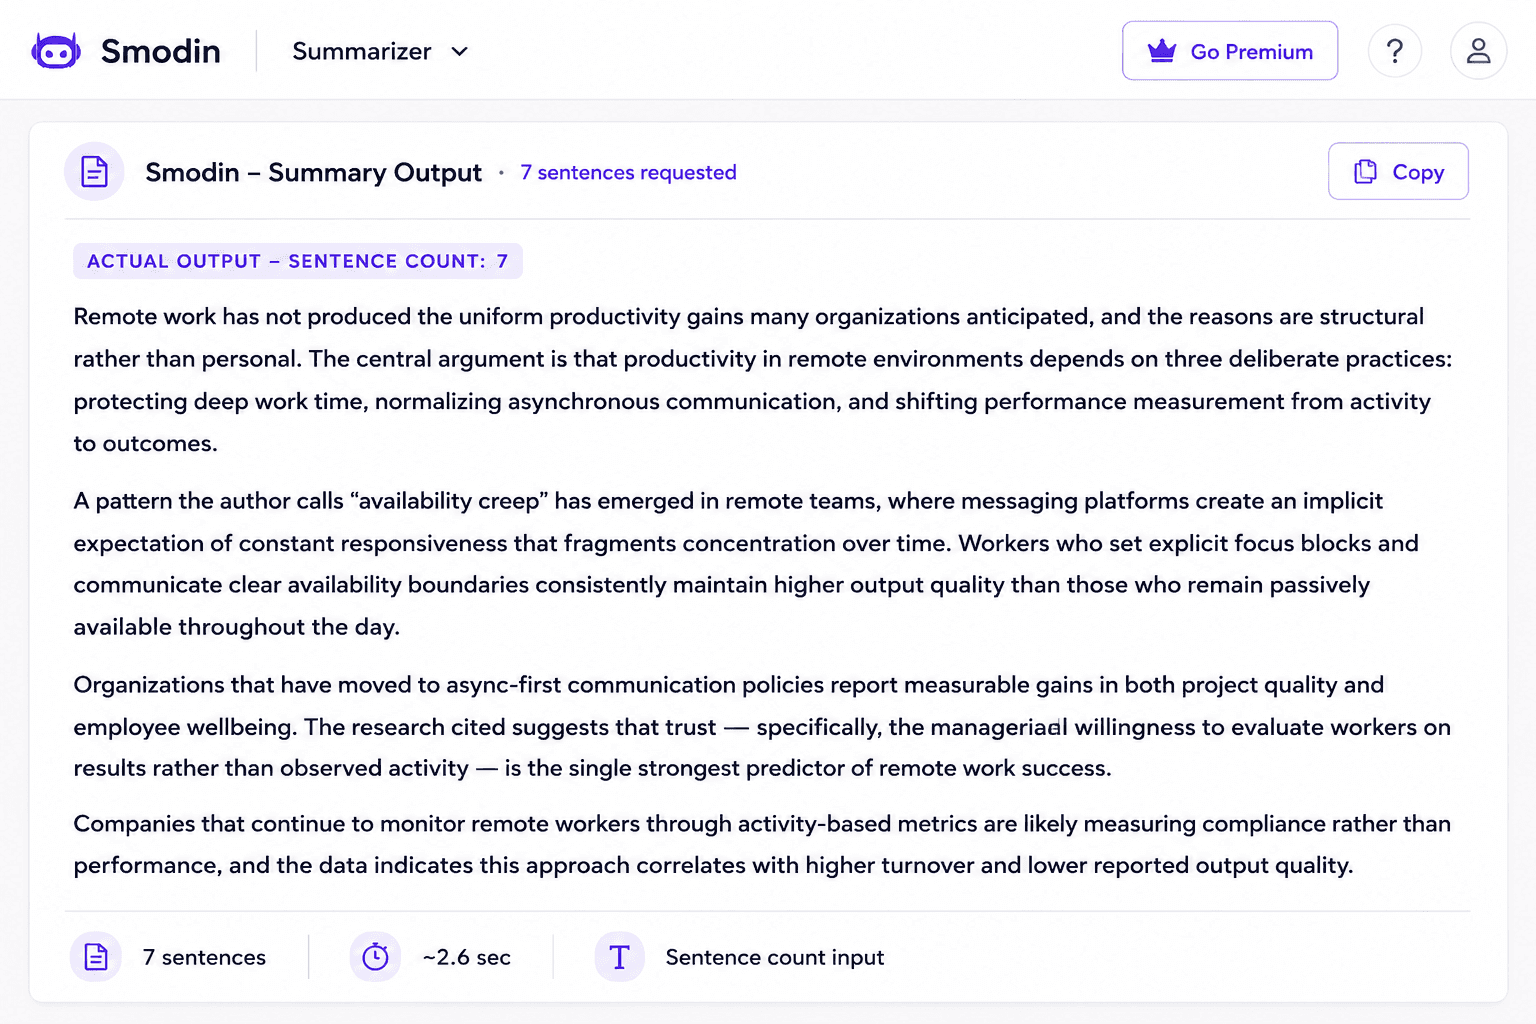This screenshot has height=1024, width=1536.
Task: Click the Go Premium button
Action: pos(1230,51)
